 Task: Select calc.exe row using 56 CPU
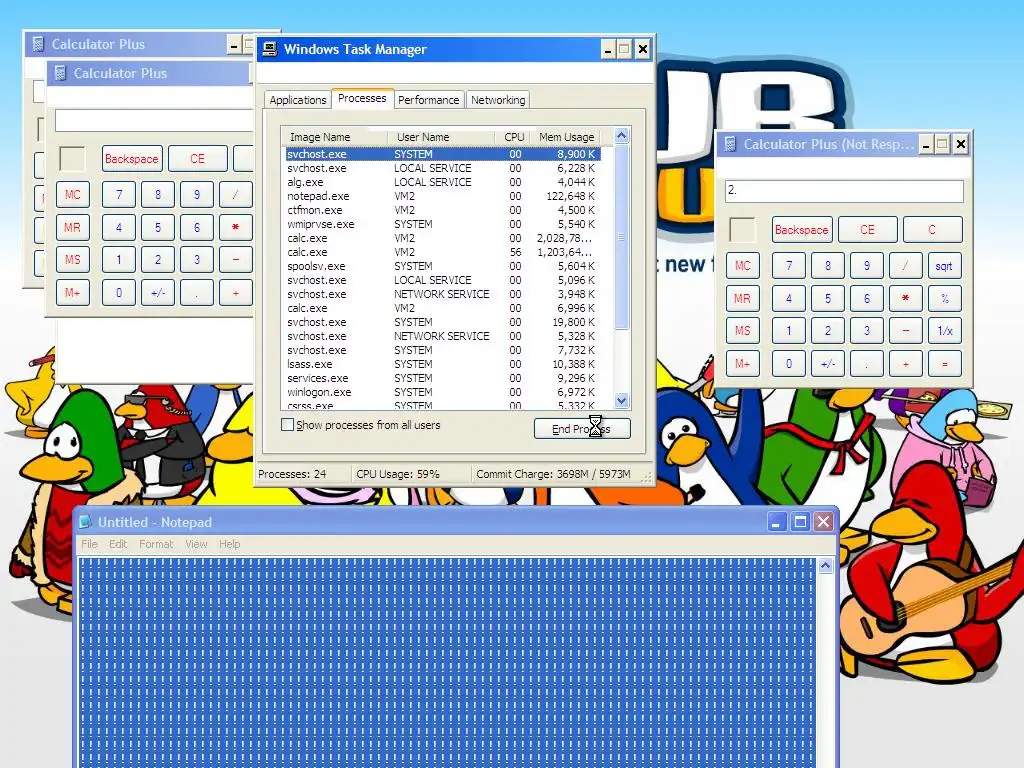click(442, 252)
